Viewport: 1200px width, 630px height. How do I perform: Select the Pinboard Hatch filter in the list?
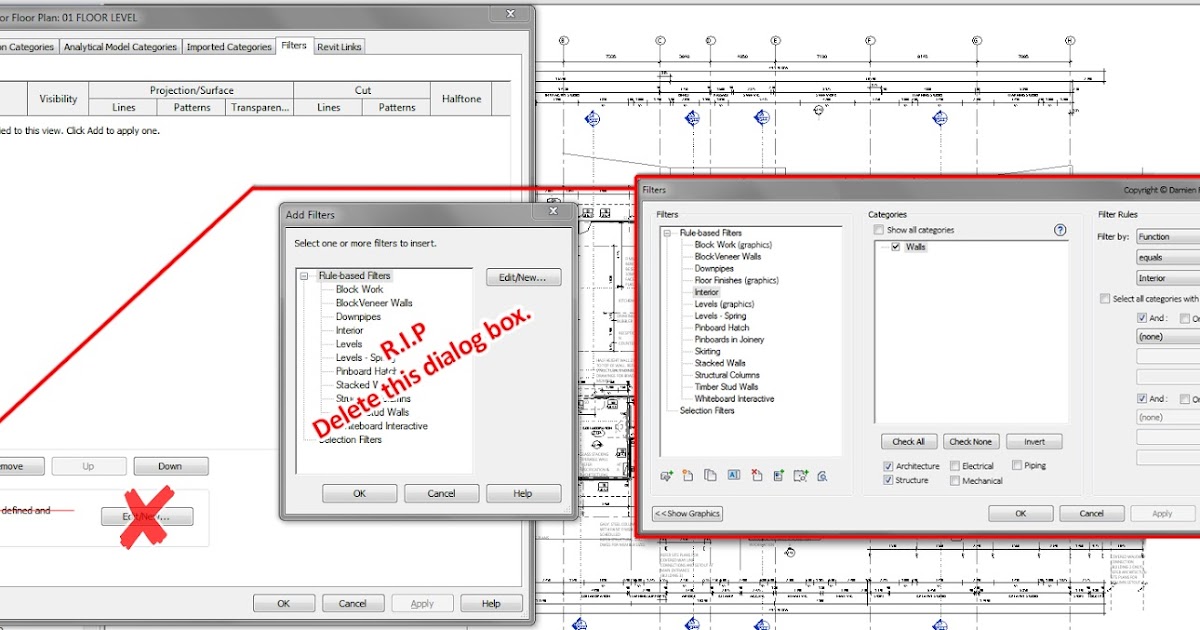720,327
